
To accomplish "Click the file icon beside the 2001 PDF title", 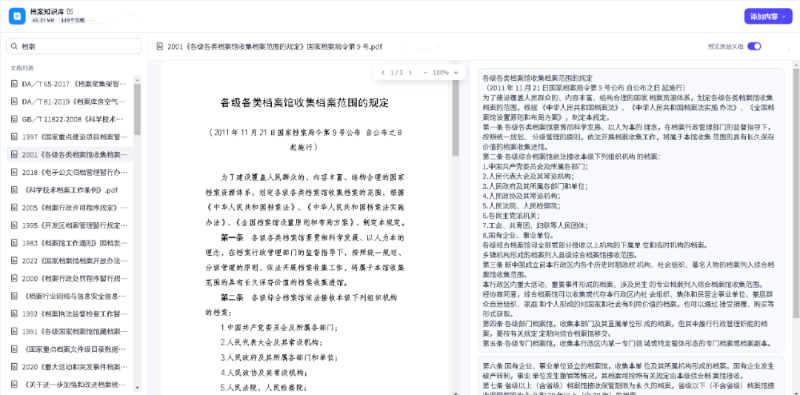I will pyautogui.click(x=160, y=46).
